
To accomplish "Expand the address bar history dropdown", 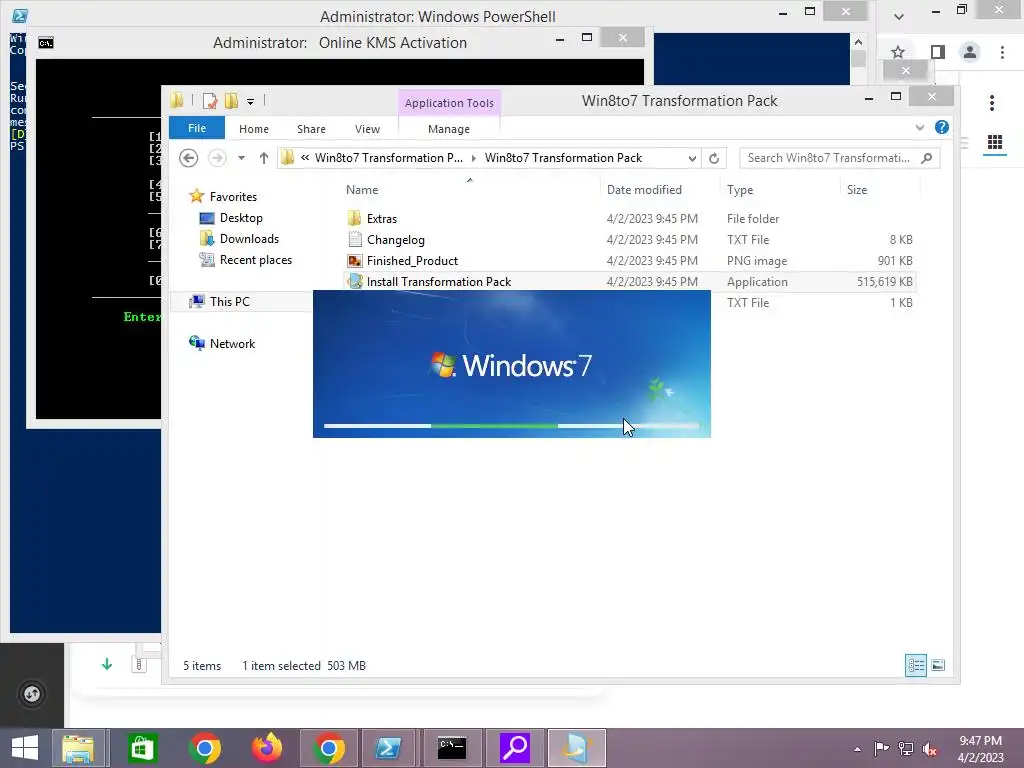I will click(692, 158).
